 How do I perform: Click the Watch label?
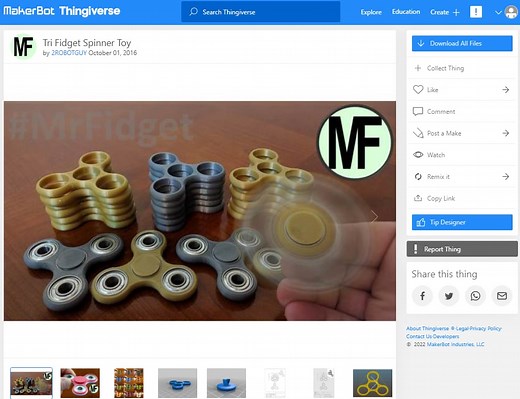(x=436, y=155)
